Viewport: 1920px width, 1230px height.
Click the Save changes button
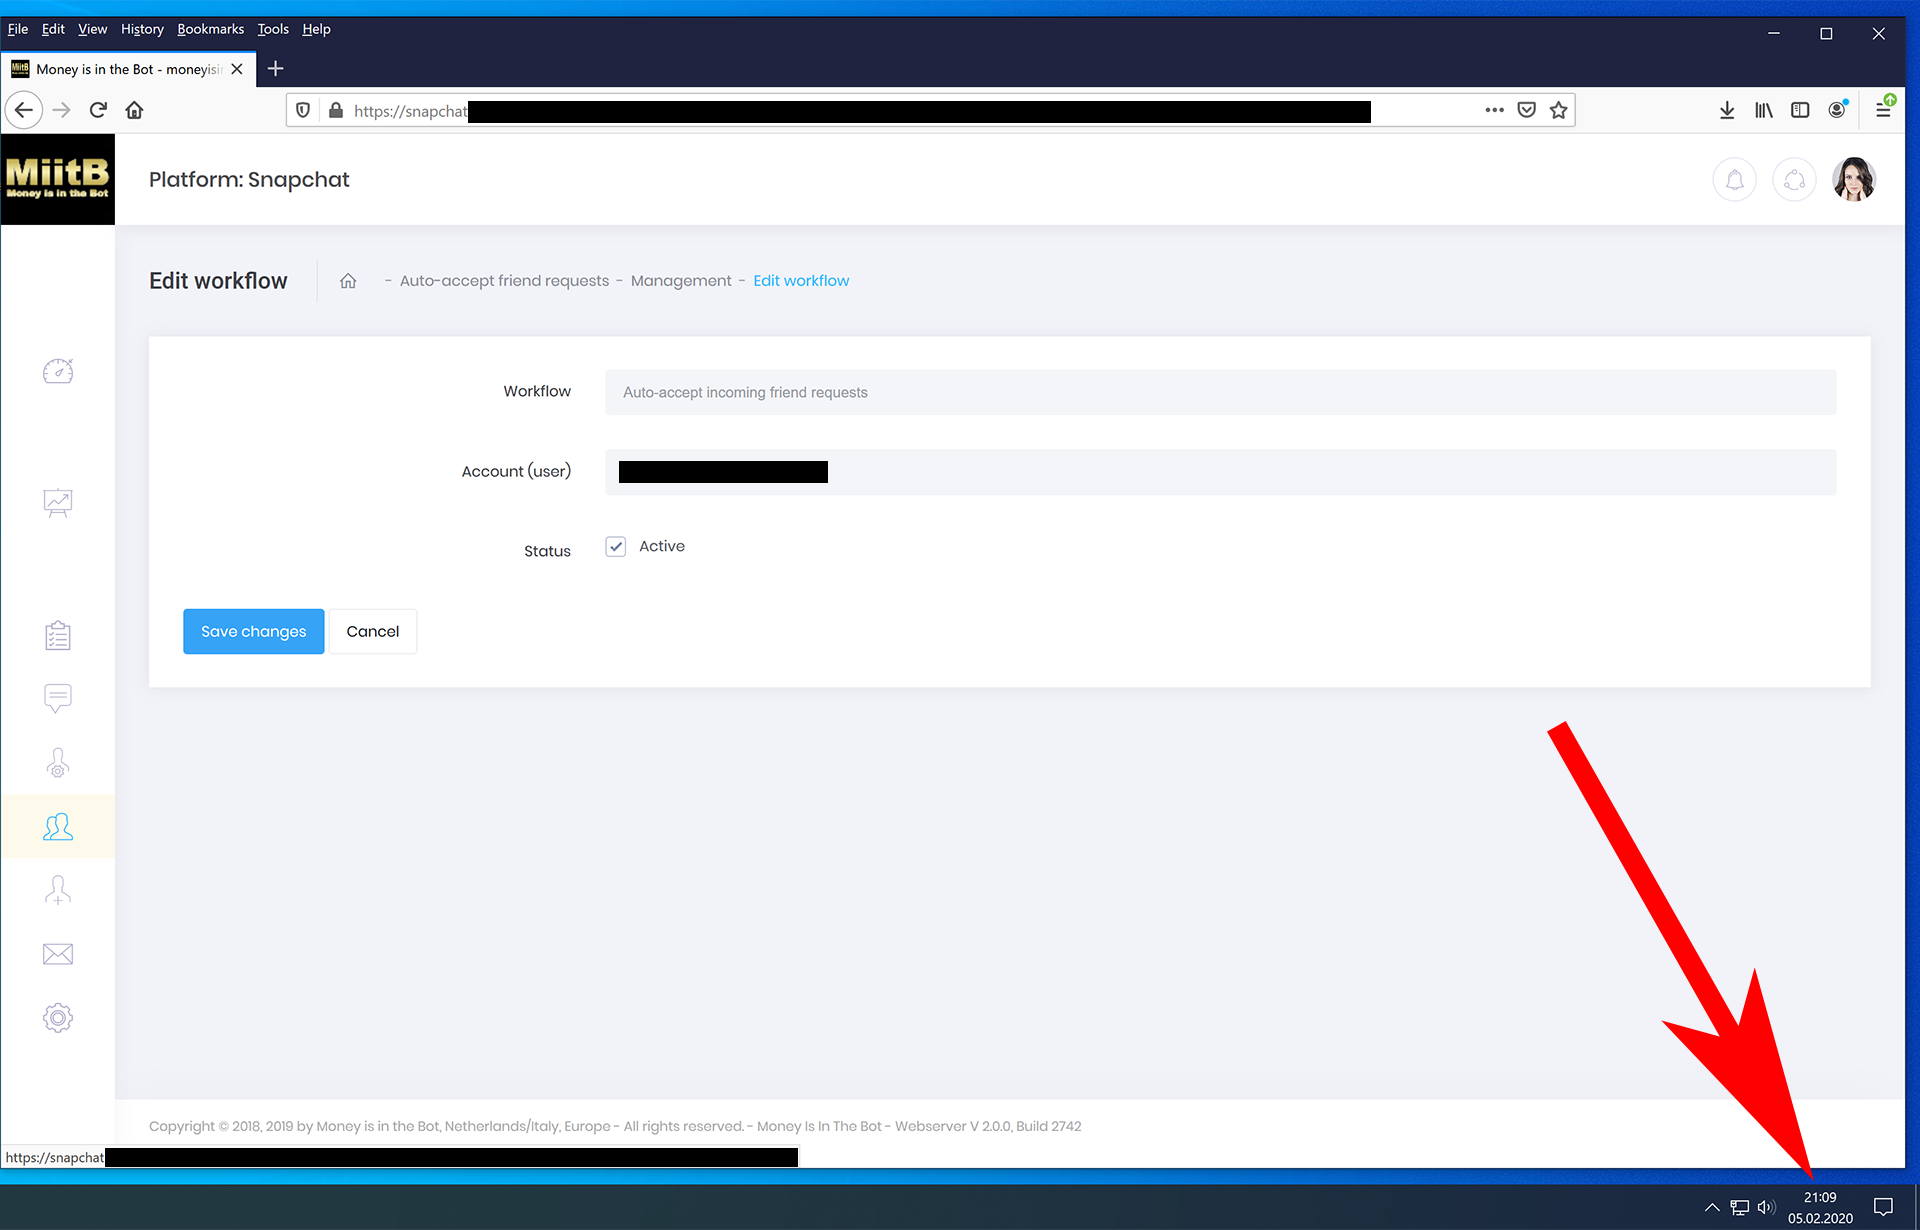254,631
